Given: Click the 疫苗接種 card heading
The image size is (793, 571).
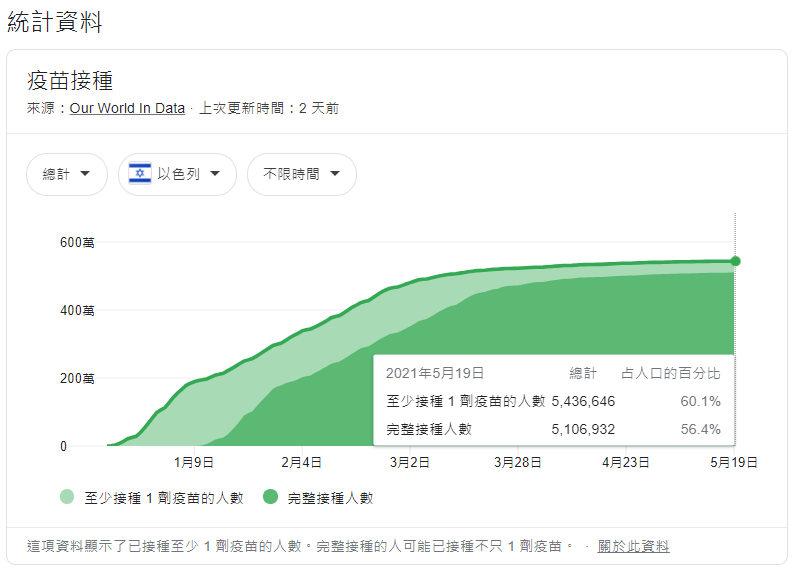Looking at the screenshot, I should point(70,81).
